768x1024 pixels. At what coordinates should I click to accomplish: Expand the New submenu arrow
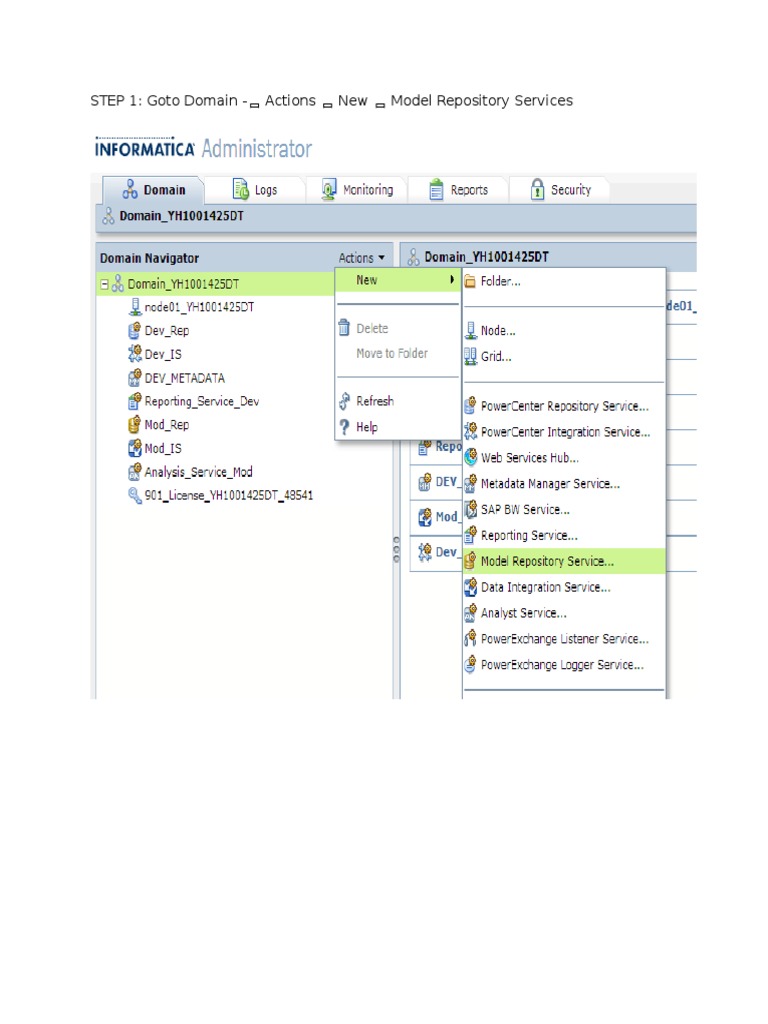pos(451,280)
